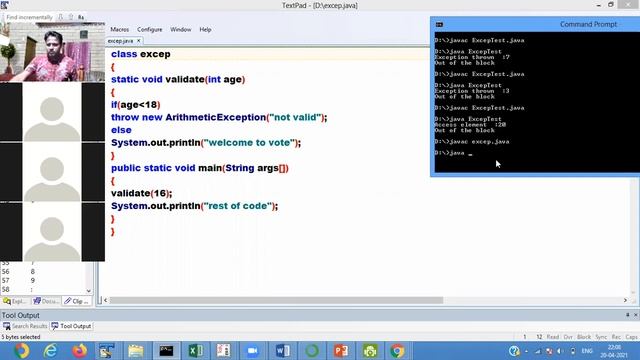Focus the Command Prompt window title bar
The image size is (640, 360).
click(536, 24)
